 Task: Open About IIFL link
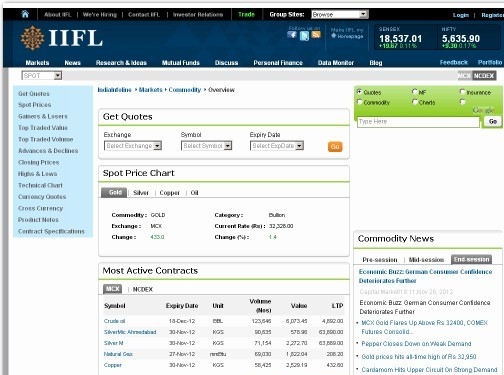click(58, 14)
